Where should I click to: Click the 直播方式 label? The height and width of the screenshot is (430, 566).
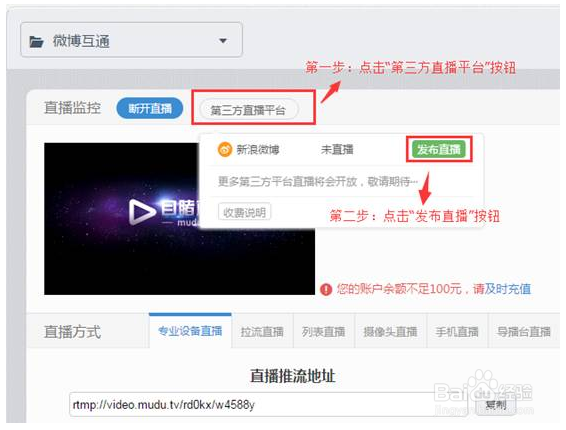[72, 331]
